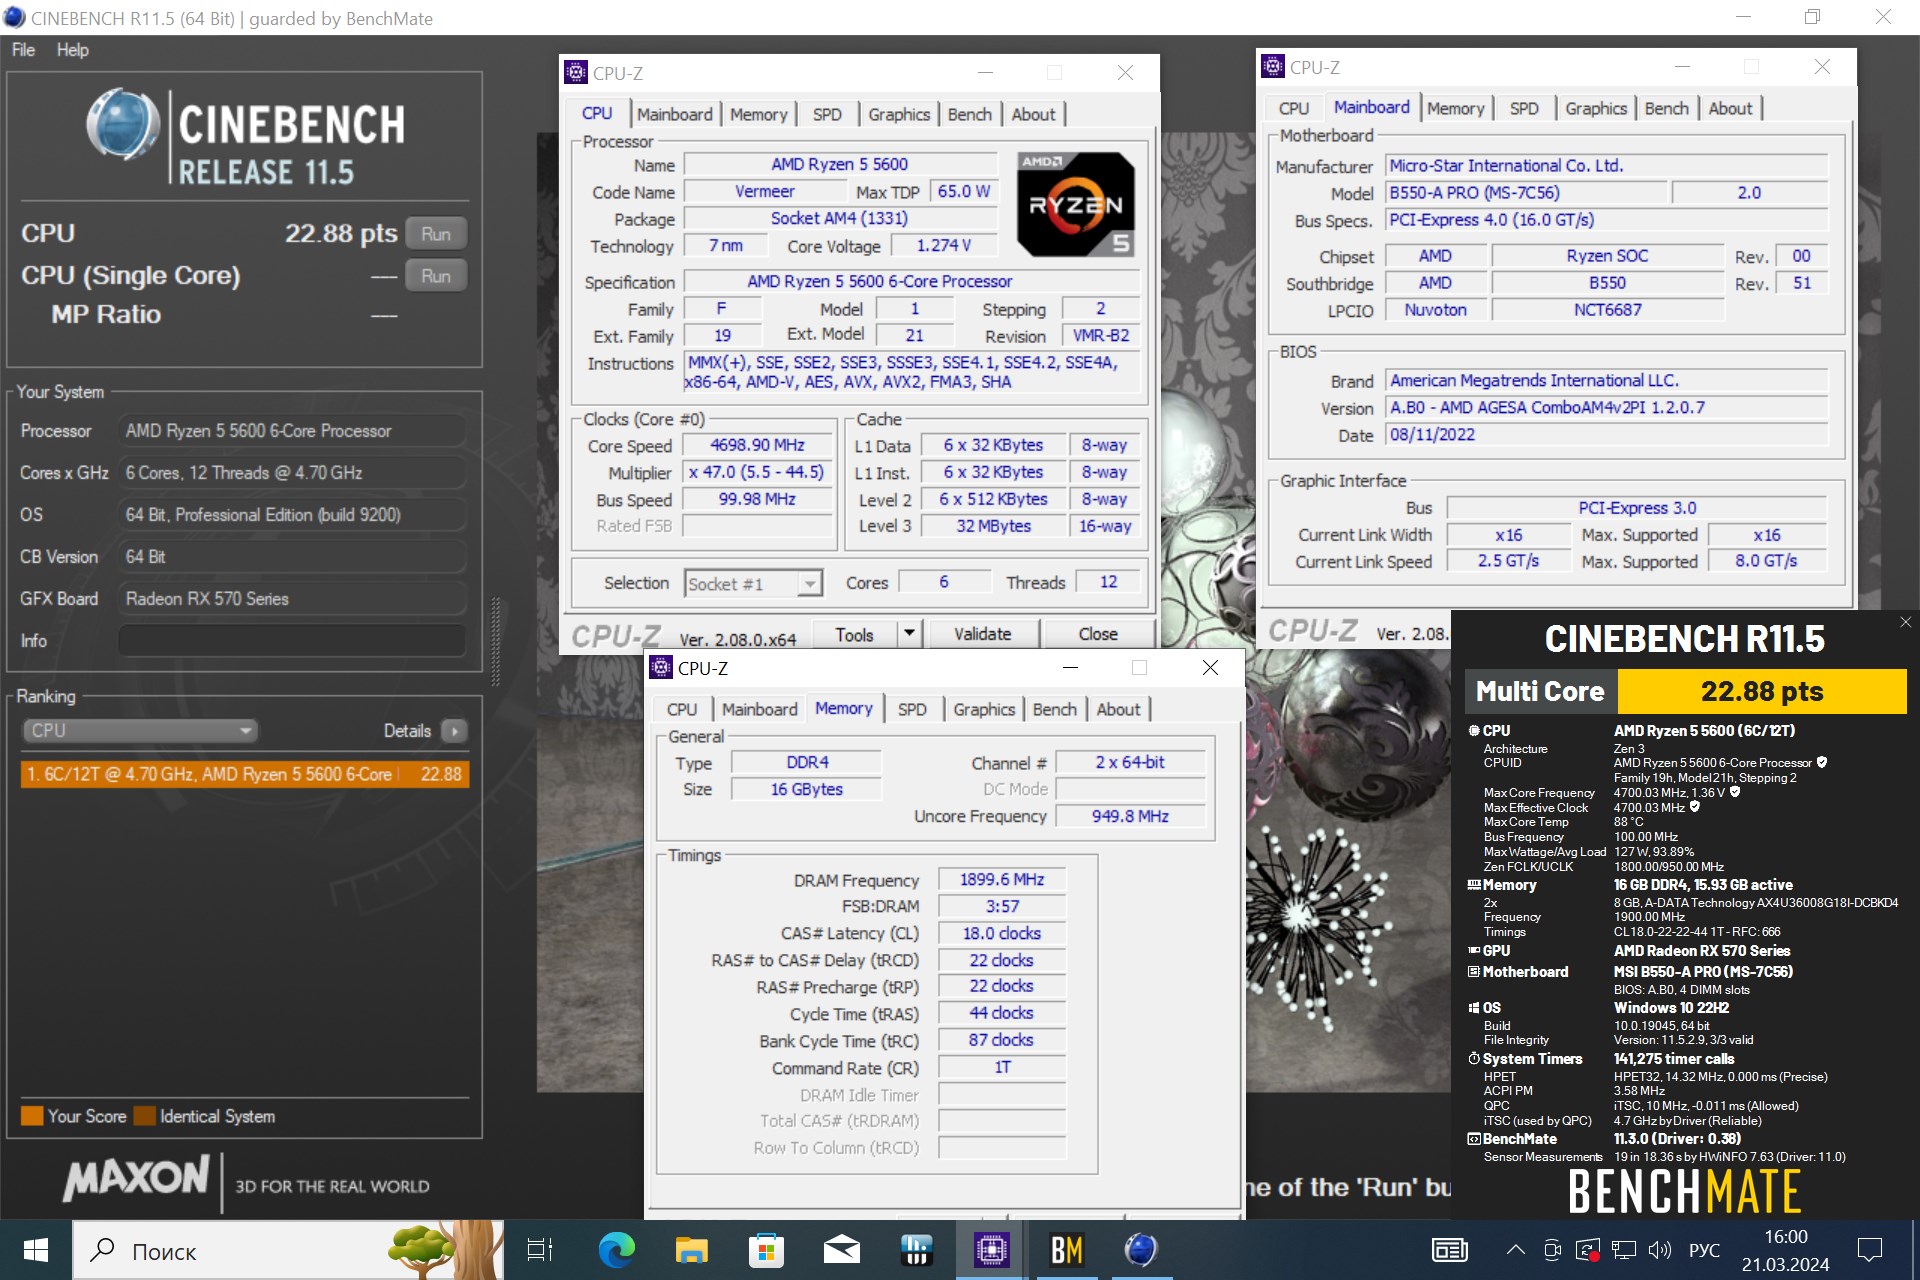This screenshot has height=1280, width=1920.
Task: Click the Windows search box labeled Поиск
Action: [x=288, y=1250]
